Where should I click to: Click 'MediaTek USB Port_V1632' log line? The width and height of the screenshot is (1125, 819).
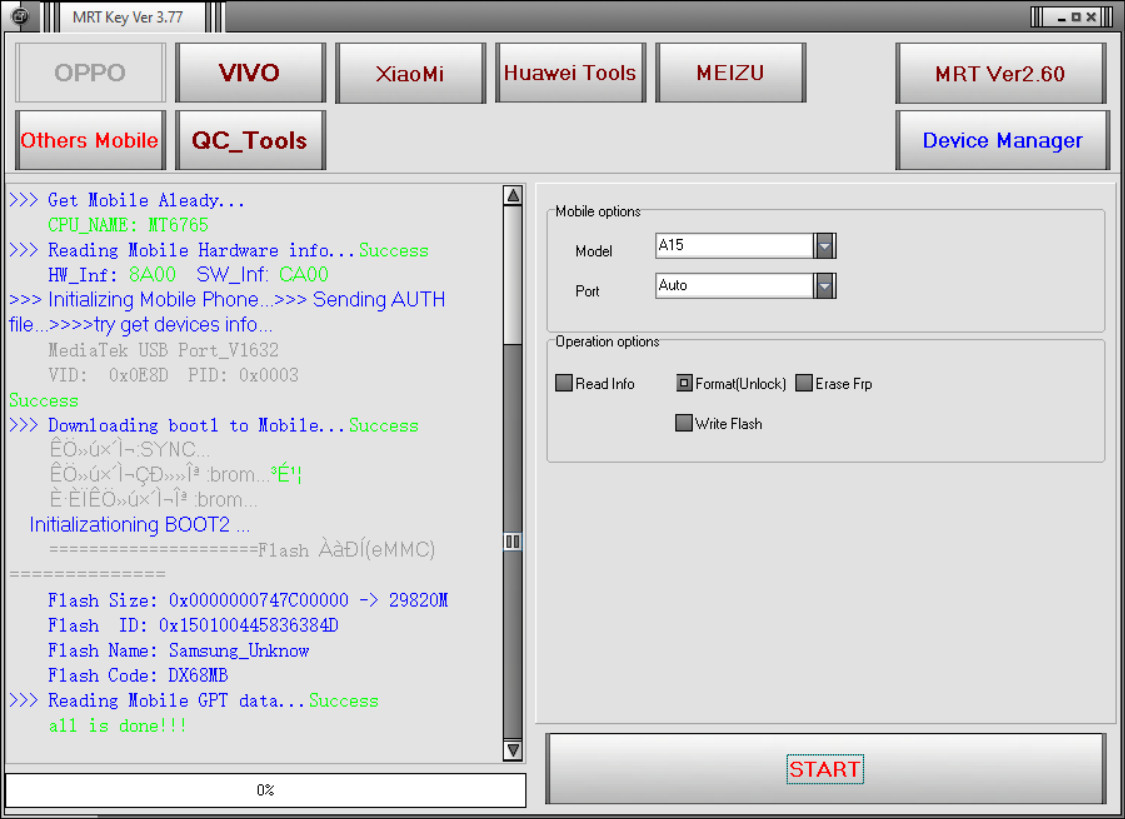point(163,350)
